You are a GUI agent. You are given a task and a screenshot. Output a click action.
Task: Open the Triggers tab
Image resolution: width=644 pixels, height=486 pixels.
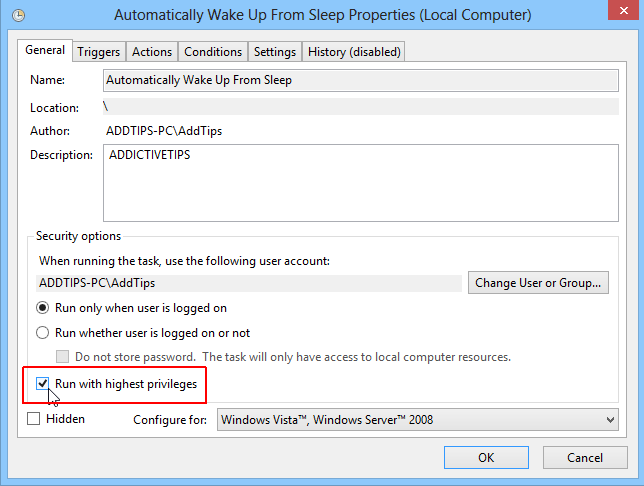click(98, 52)
